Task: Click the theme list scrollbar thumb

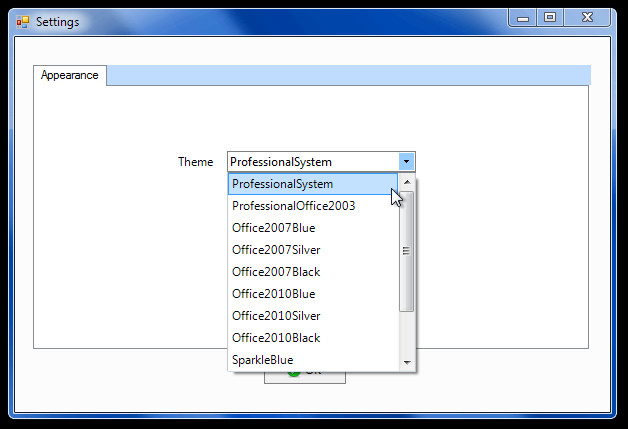Action: pyautogui.click(x=407, y=251)
